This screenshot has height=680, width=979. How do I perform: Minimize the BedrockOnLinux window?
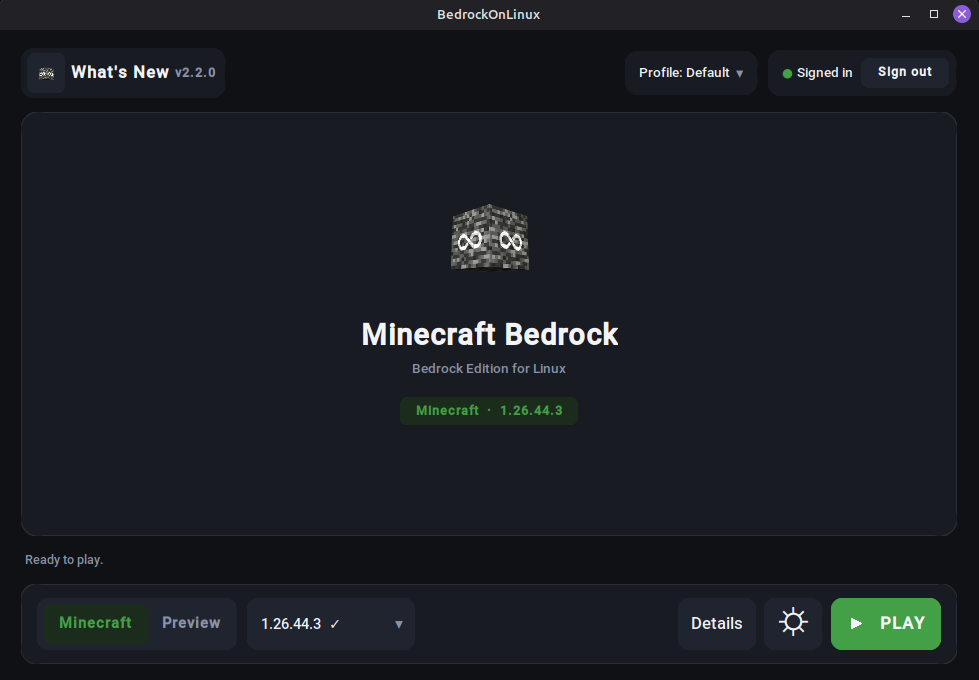click(x=906, y=14)
